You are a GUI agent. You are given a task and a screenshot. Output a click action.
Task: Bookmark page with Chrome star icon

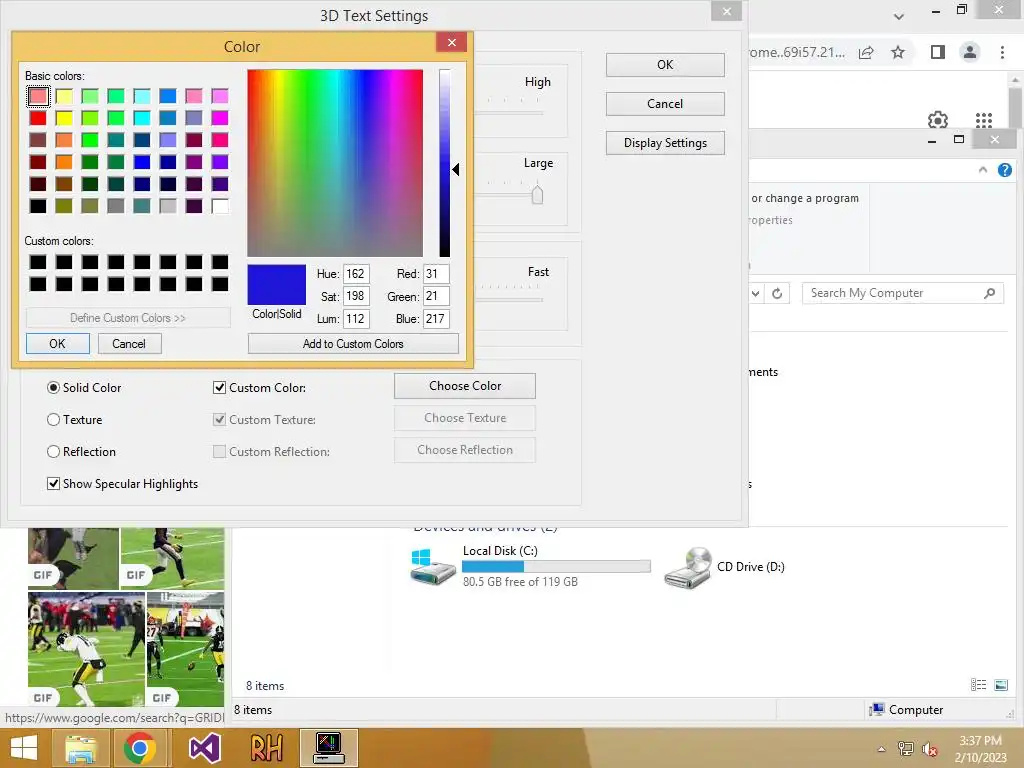(898, 52)
